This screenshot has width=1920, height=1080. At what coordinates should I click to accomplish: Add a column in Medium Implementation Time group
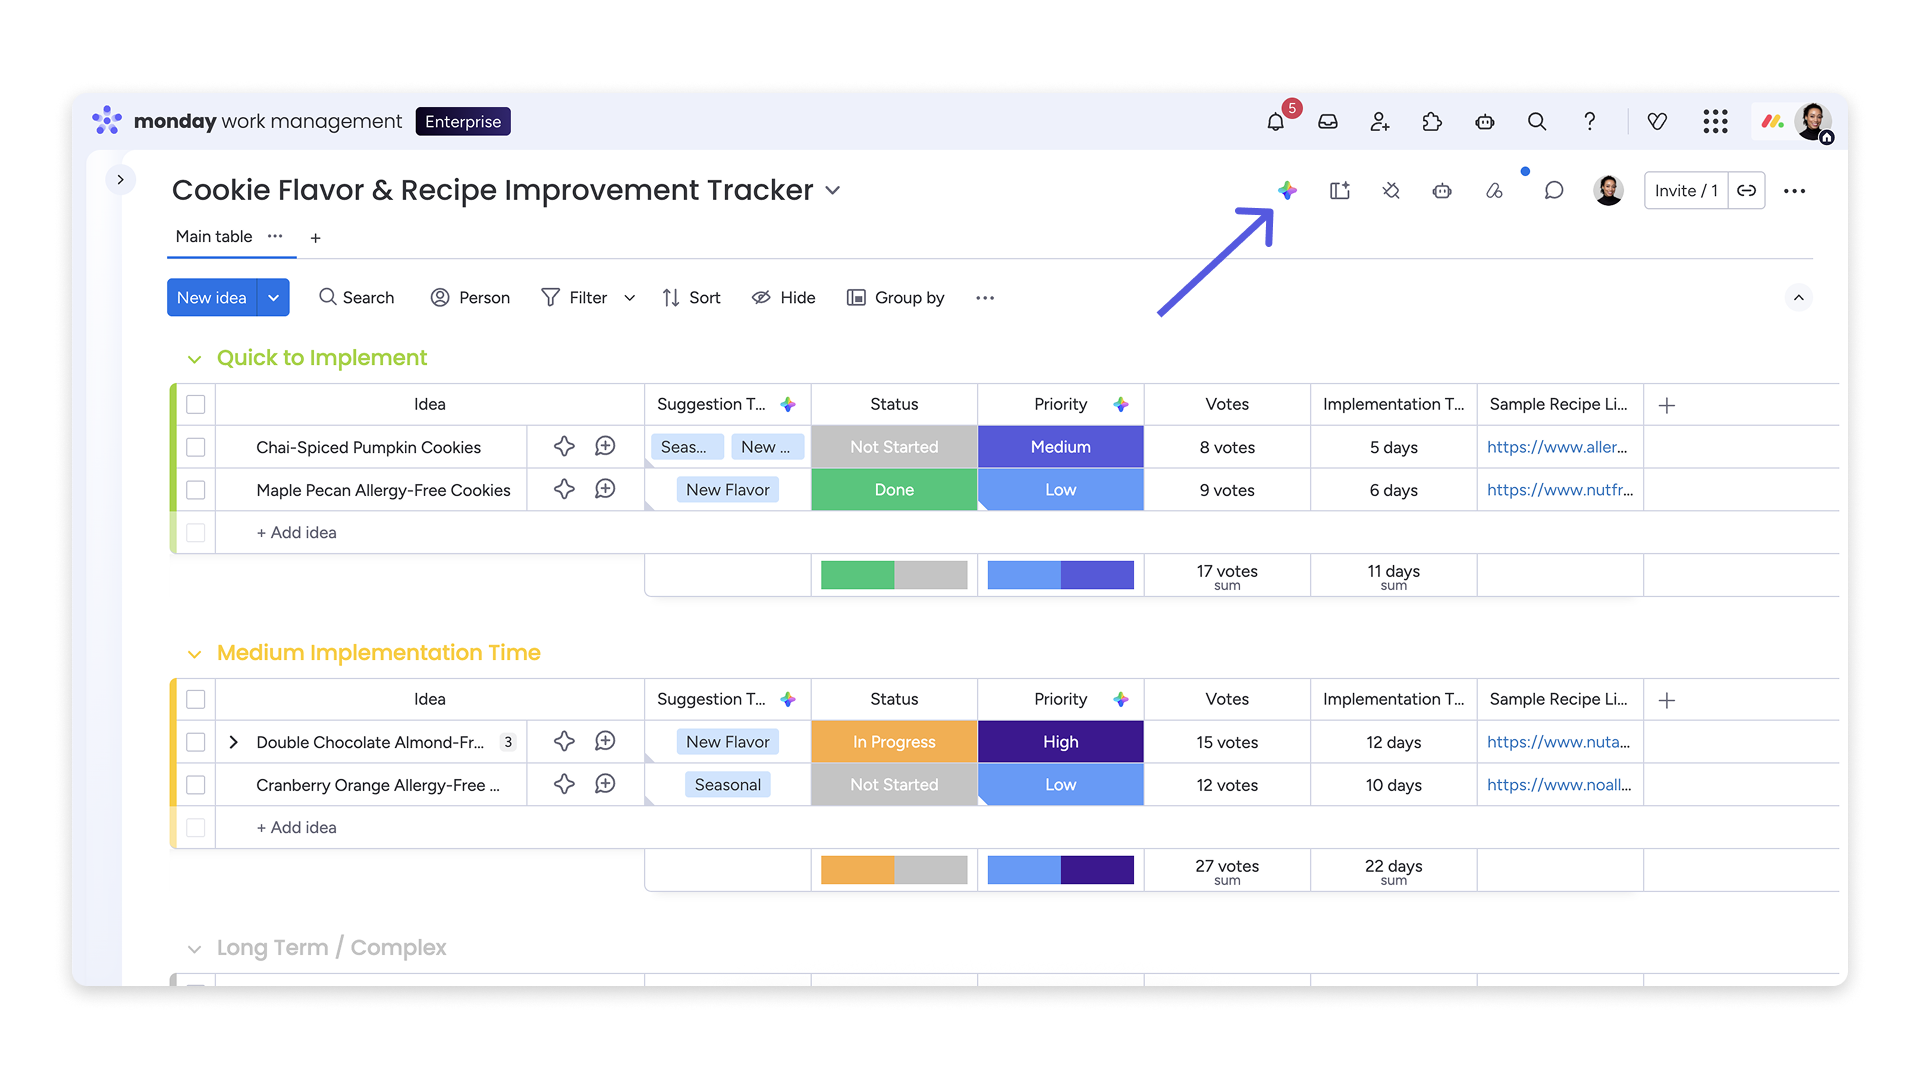click(1667, 700)
